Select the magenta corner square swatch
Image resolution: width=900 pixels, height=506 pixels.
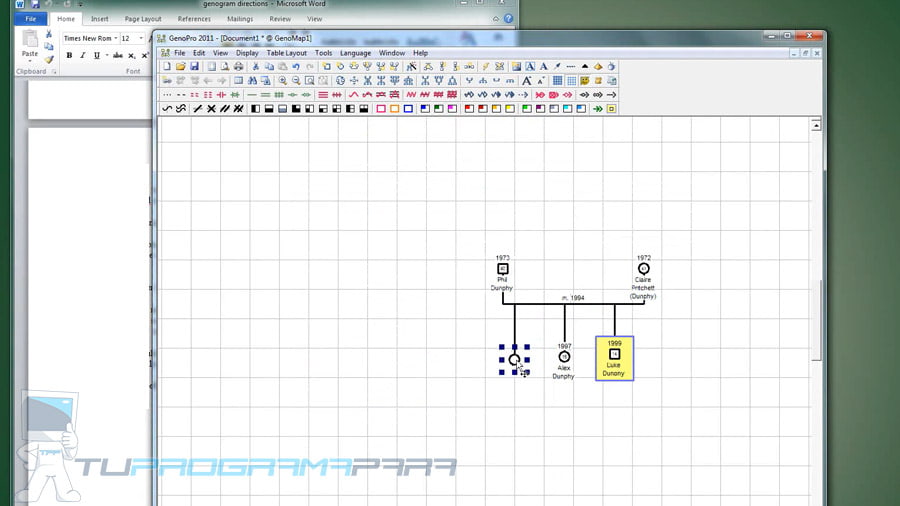click(452, 108)
